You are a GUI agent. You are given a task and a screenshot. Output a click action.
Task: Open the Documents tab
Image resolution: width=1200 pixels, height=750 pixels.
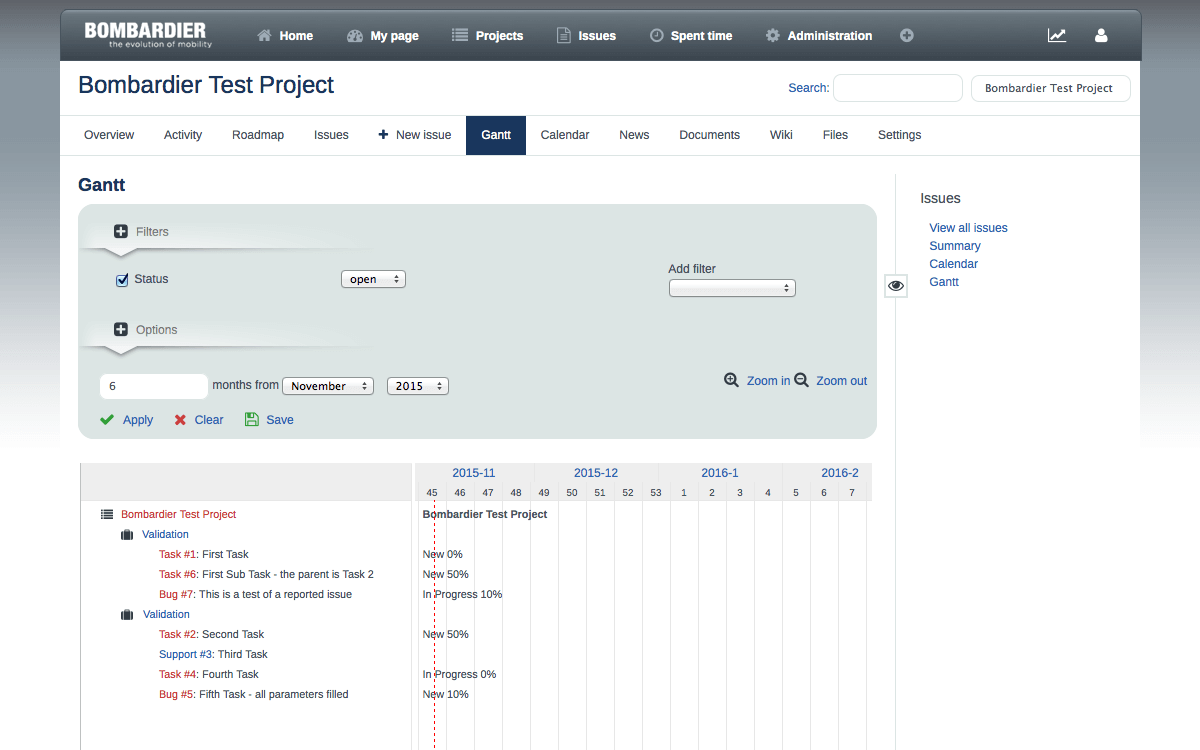pos(710,135)
